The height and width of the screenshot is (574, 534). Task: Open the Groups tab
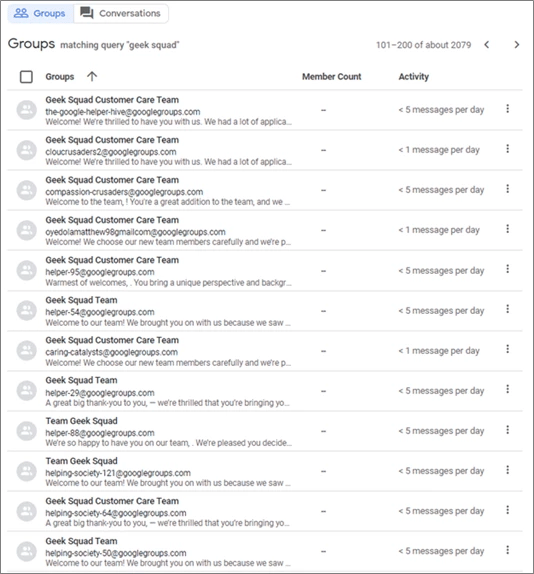(x=40, y=14)
